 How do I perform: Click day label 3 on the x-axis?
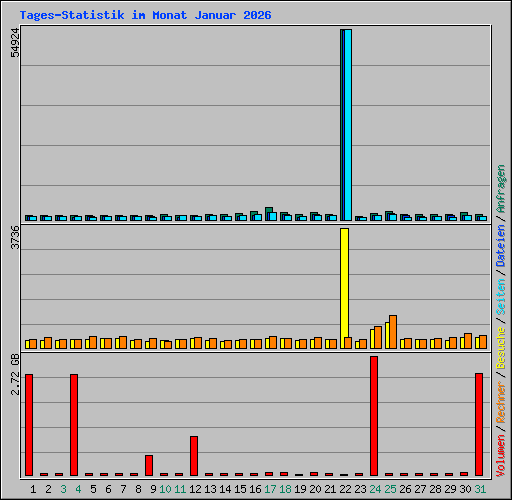click(x=63, y=489)
